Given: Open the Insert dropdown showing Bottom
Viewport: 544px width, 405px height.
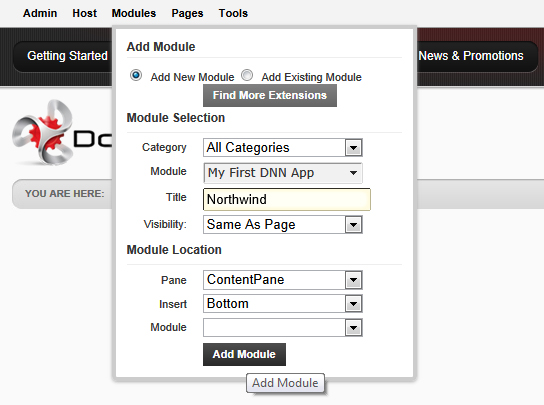Looking at the screenshot, I should point(283,304).
